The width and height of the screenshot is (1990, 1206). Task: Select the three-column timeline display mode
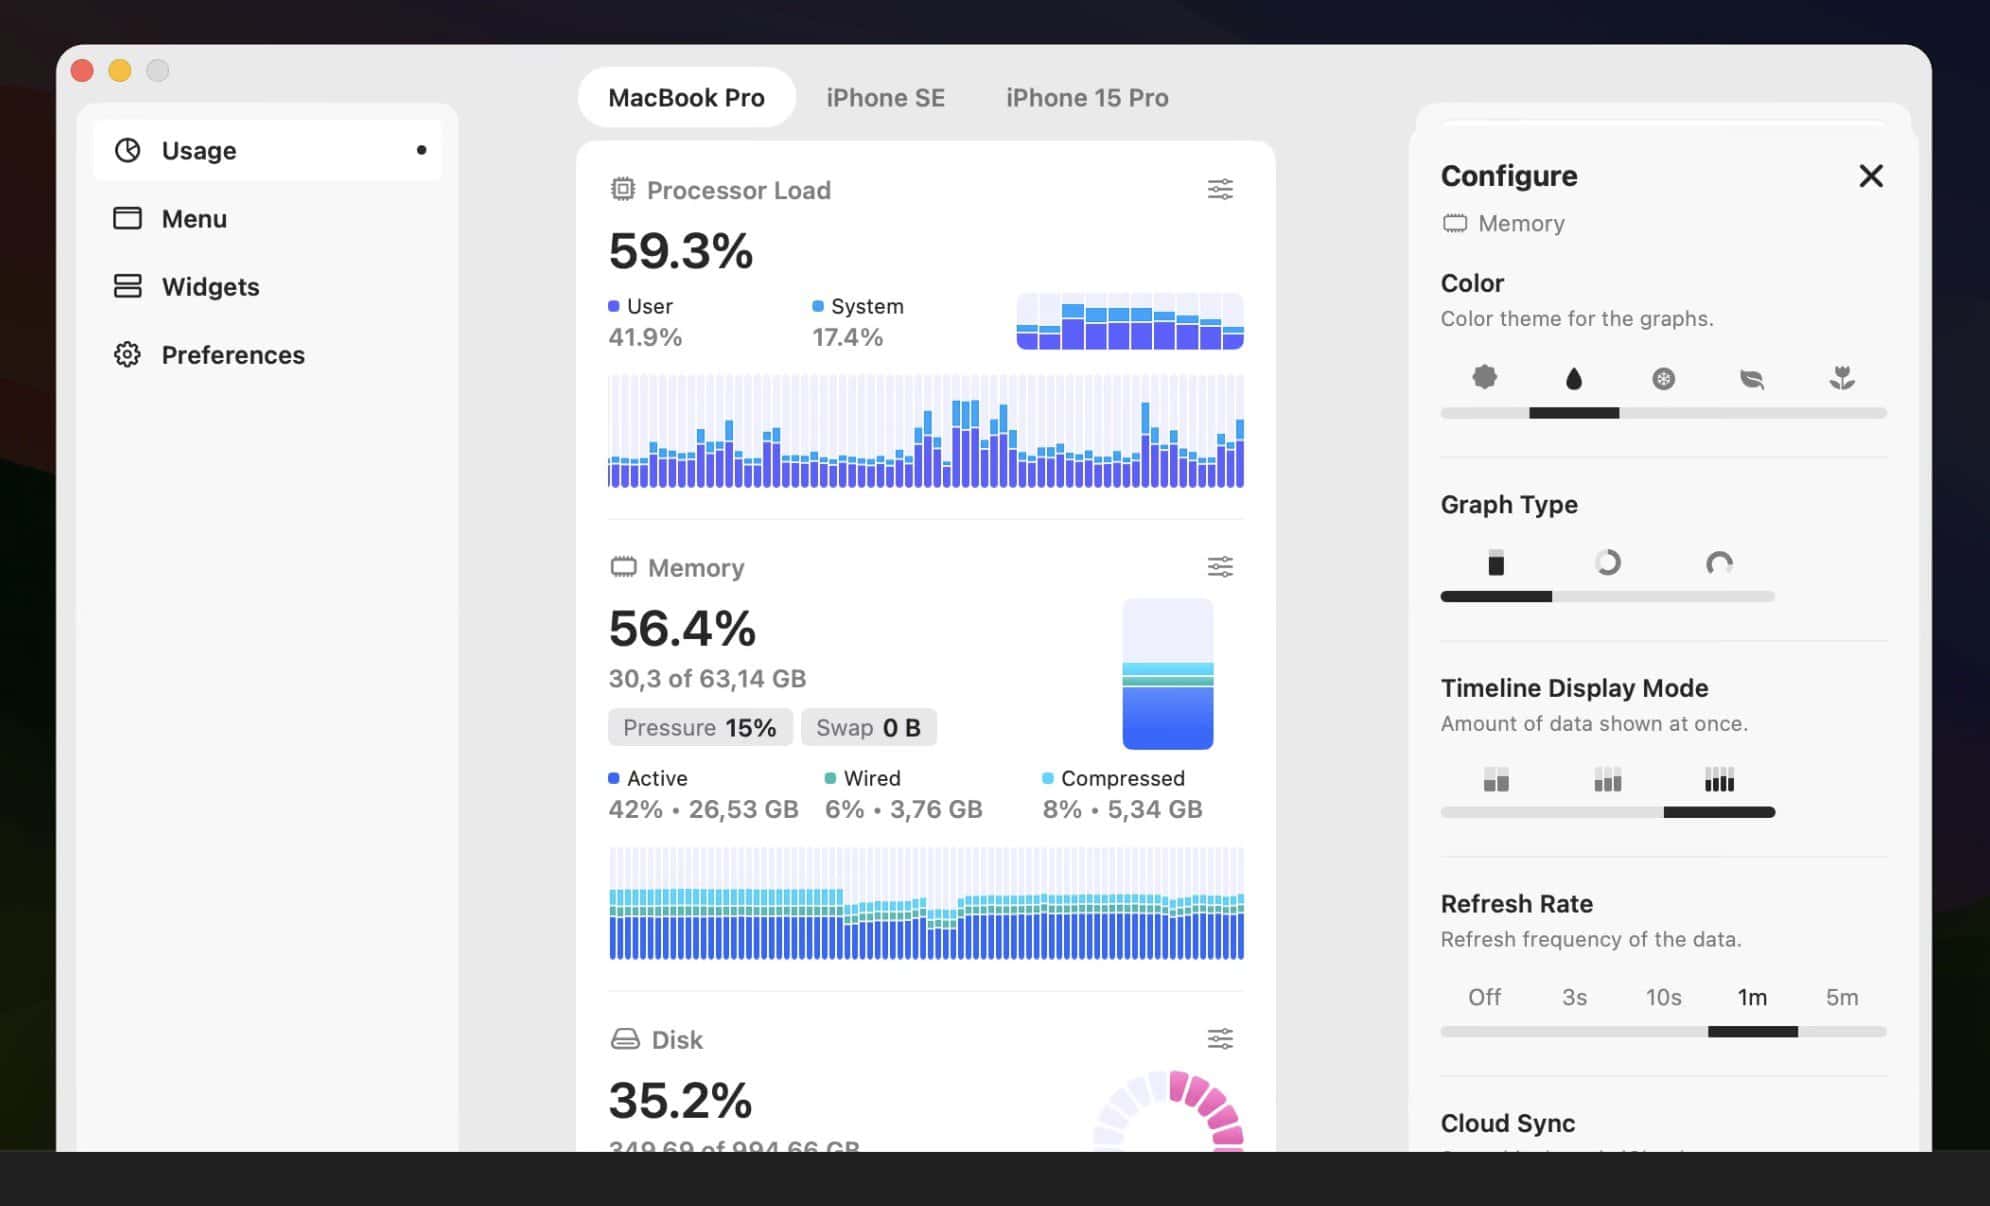[x=1607, y=779]
